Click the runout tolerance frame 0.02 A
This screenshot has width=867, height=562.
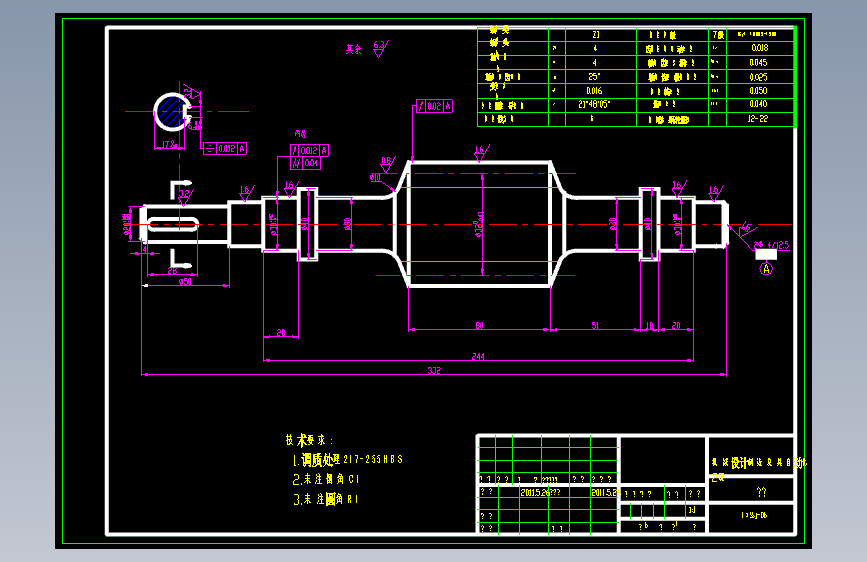[435, 106]
